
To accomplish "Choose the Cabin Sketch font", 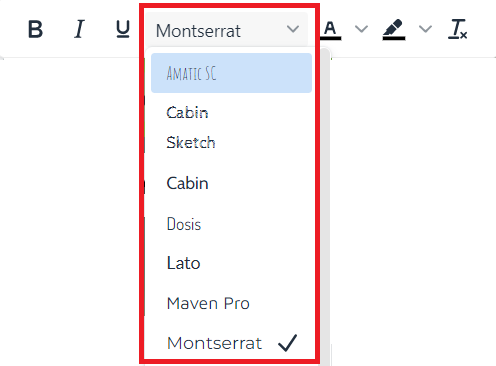I will click(x=231, y=128).
